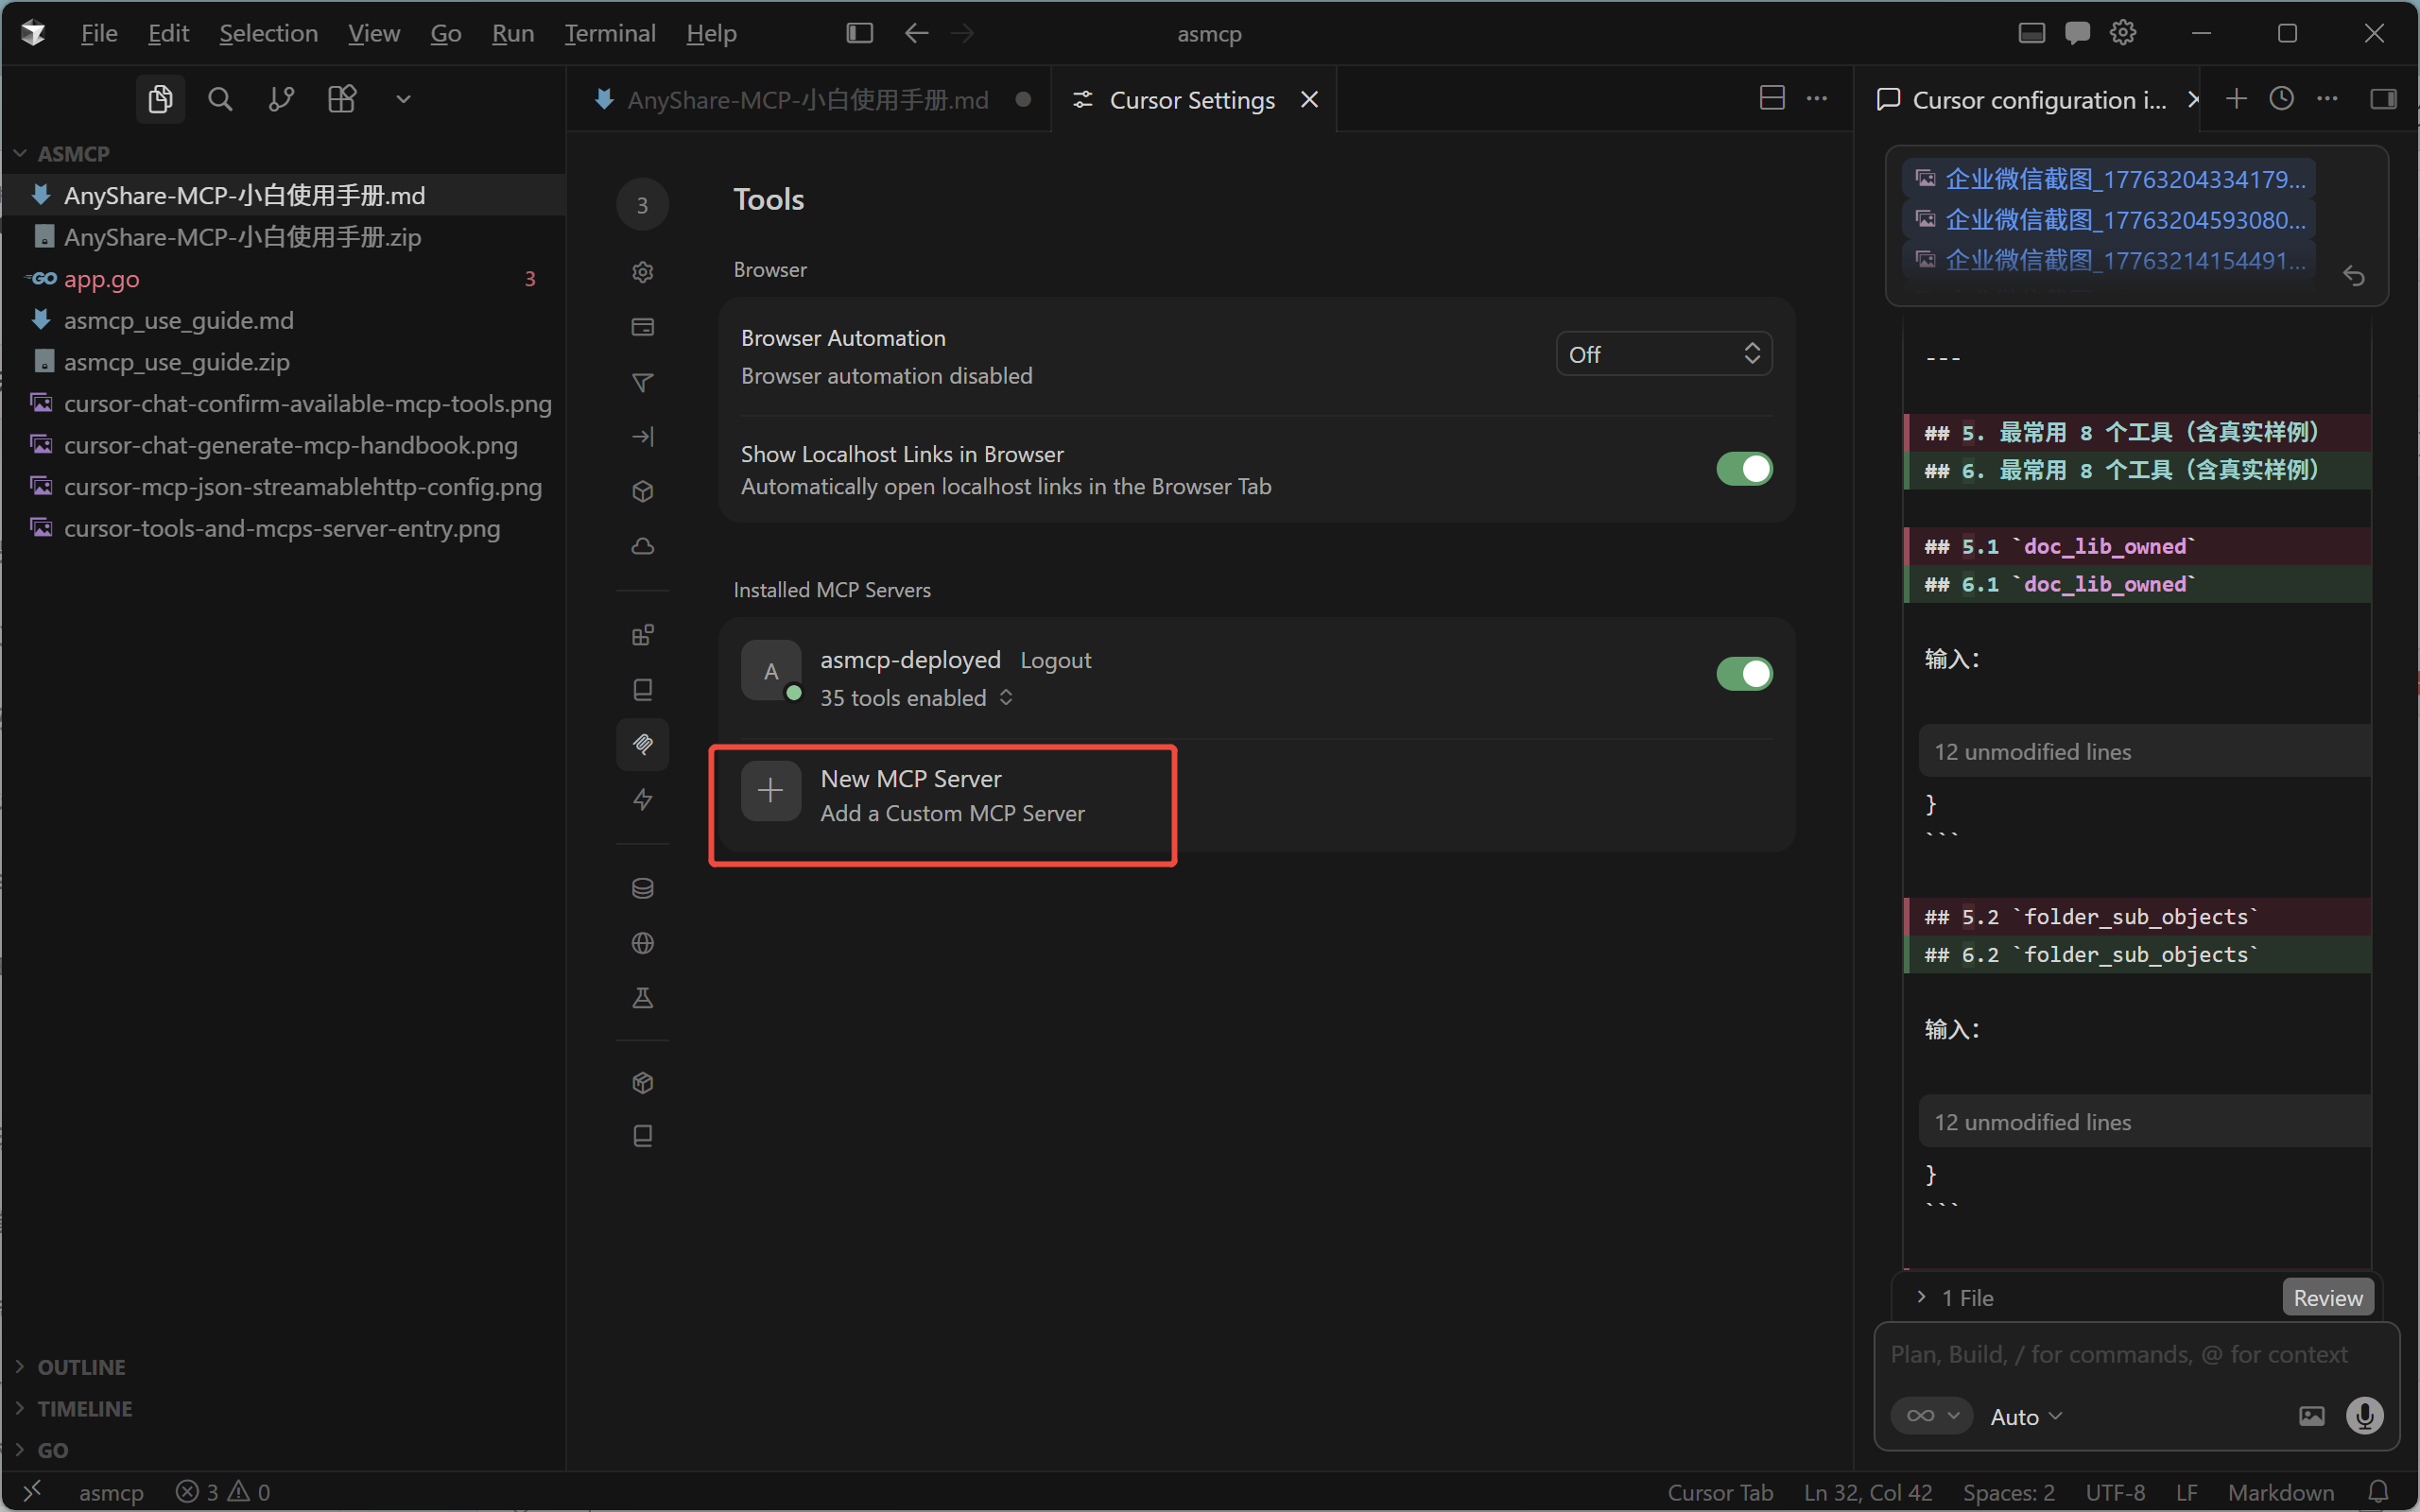2420x1512 pixels.
Task: Show chat history clock icon
Action: coord(2281,98)
